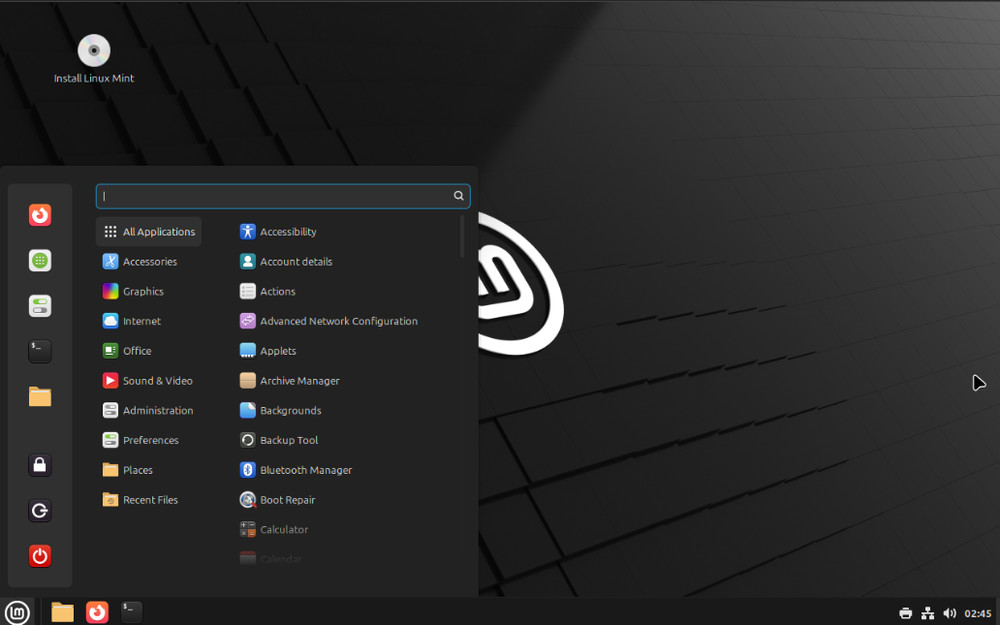The image size is (1000, 625).
Task: Open Advanced Network Configuration
Action: coord(338,321)
